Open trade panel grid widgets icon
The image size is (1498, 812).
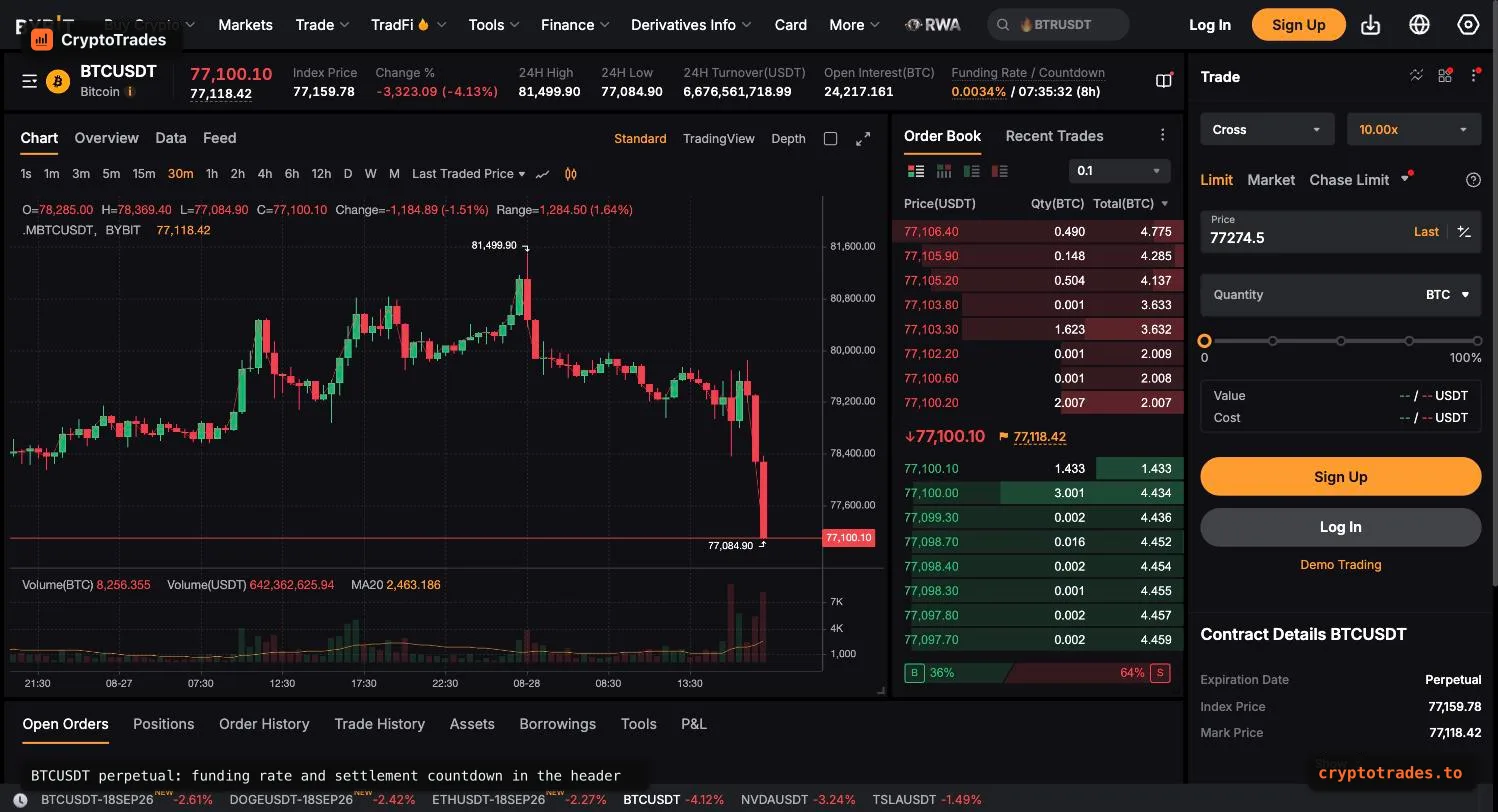point(1445,76)
